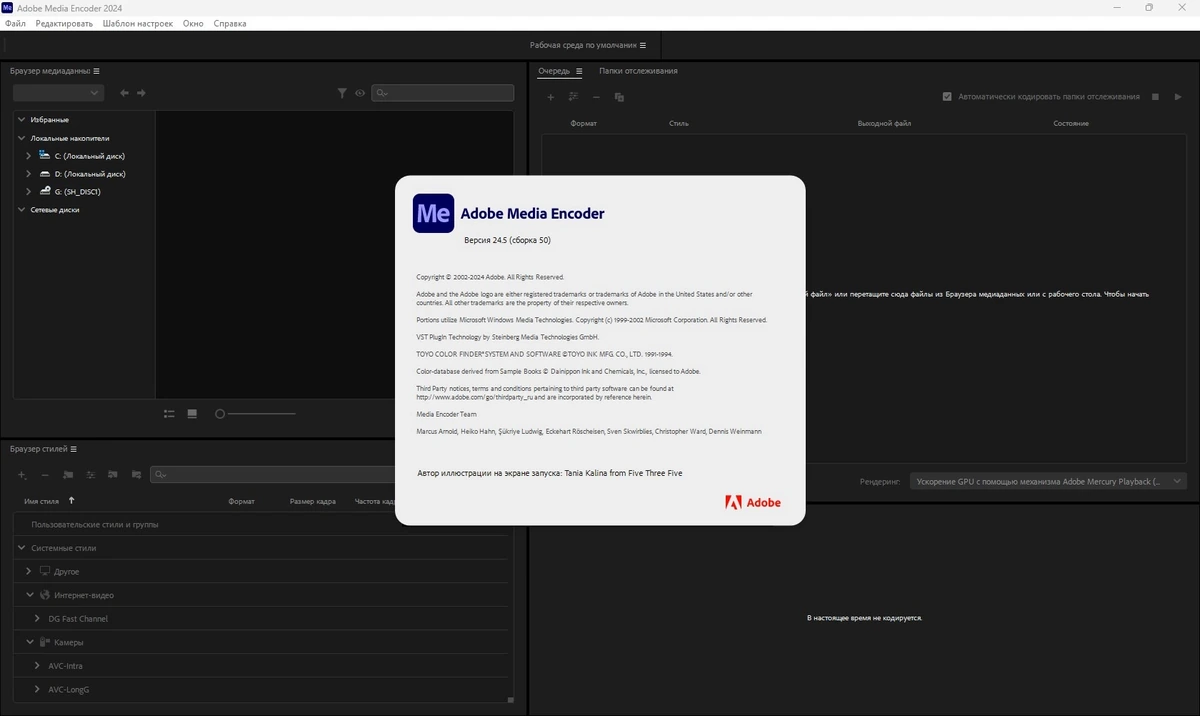
Task: Open the default workspace menu icon
Action: coord(643,45)
